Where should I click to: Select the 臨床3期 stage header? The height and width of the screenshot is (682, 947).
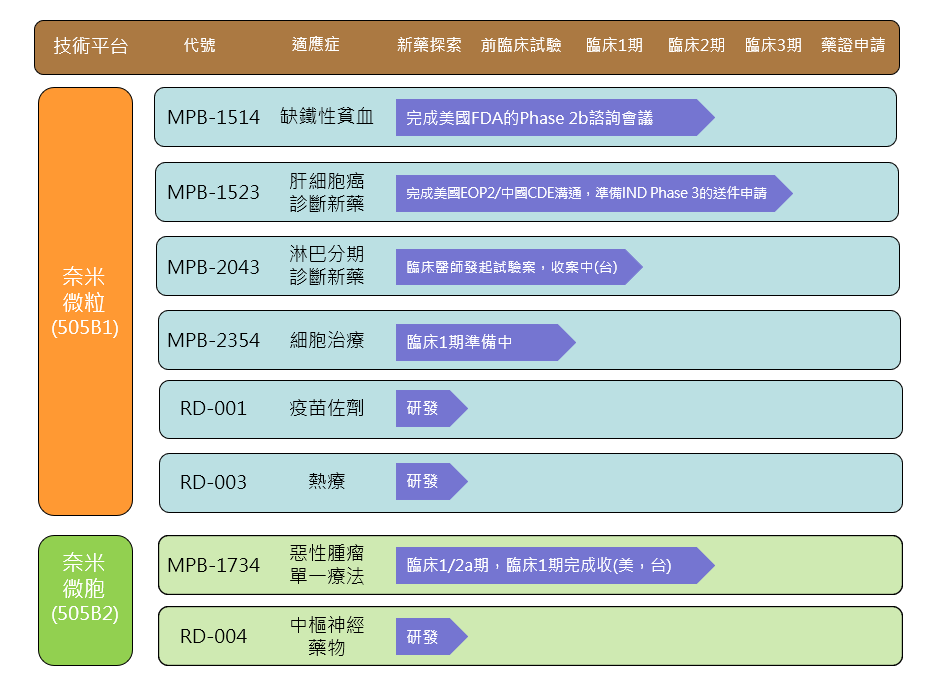pos(773,45)
